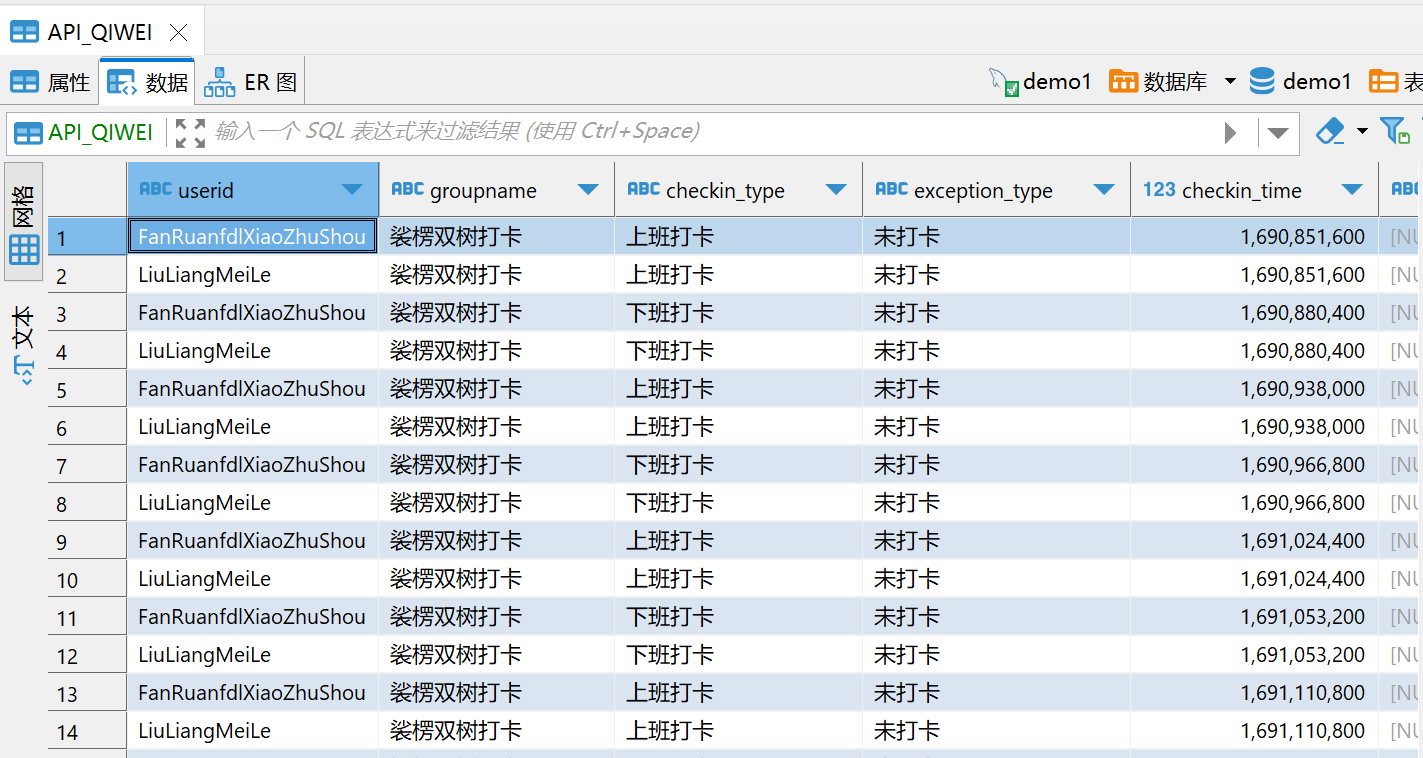
Task: Open the checkin_time column filter dropdown
Action: click(x=1352, y=190)
